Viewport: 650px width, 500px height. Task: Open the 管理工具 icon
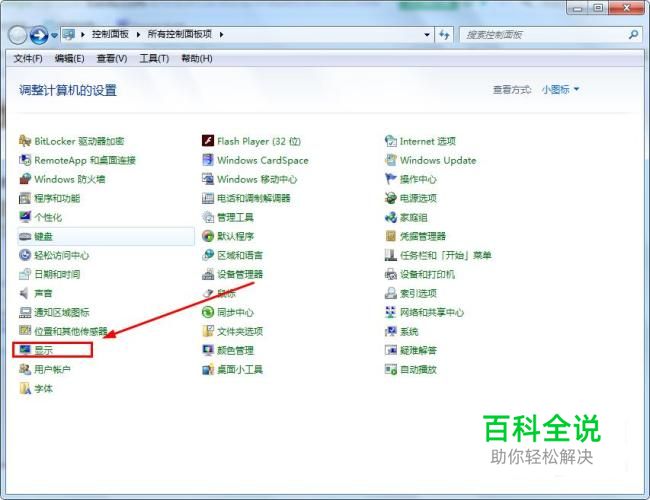[x=208, y=217]
